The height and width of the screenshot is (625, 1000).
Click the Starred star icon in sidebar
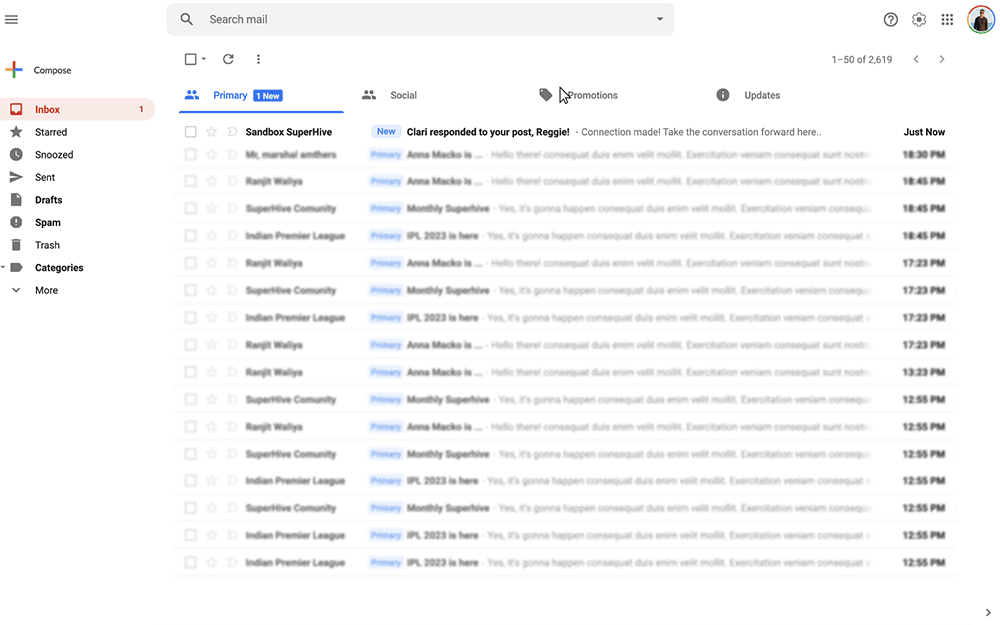click(16, 132)
